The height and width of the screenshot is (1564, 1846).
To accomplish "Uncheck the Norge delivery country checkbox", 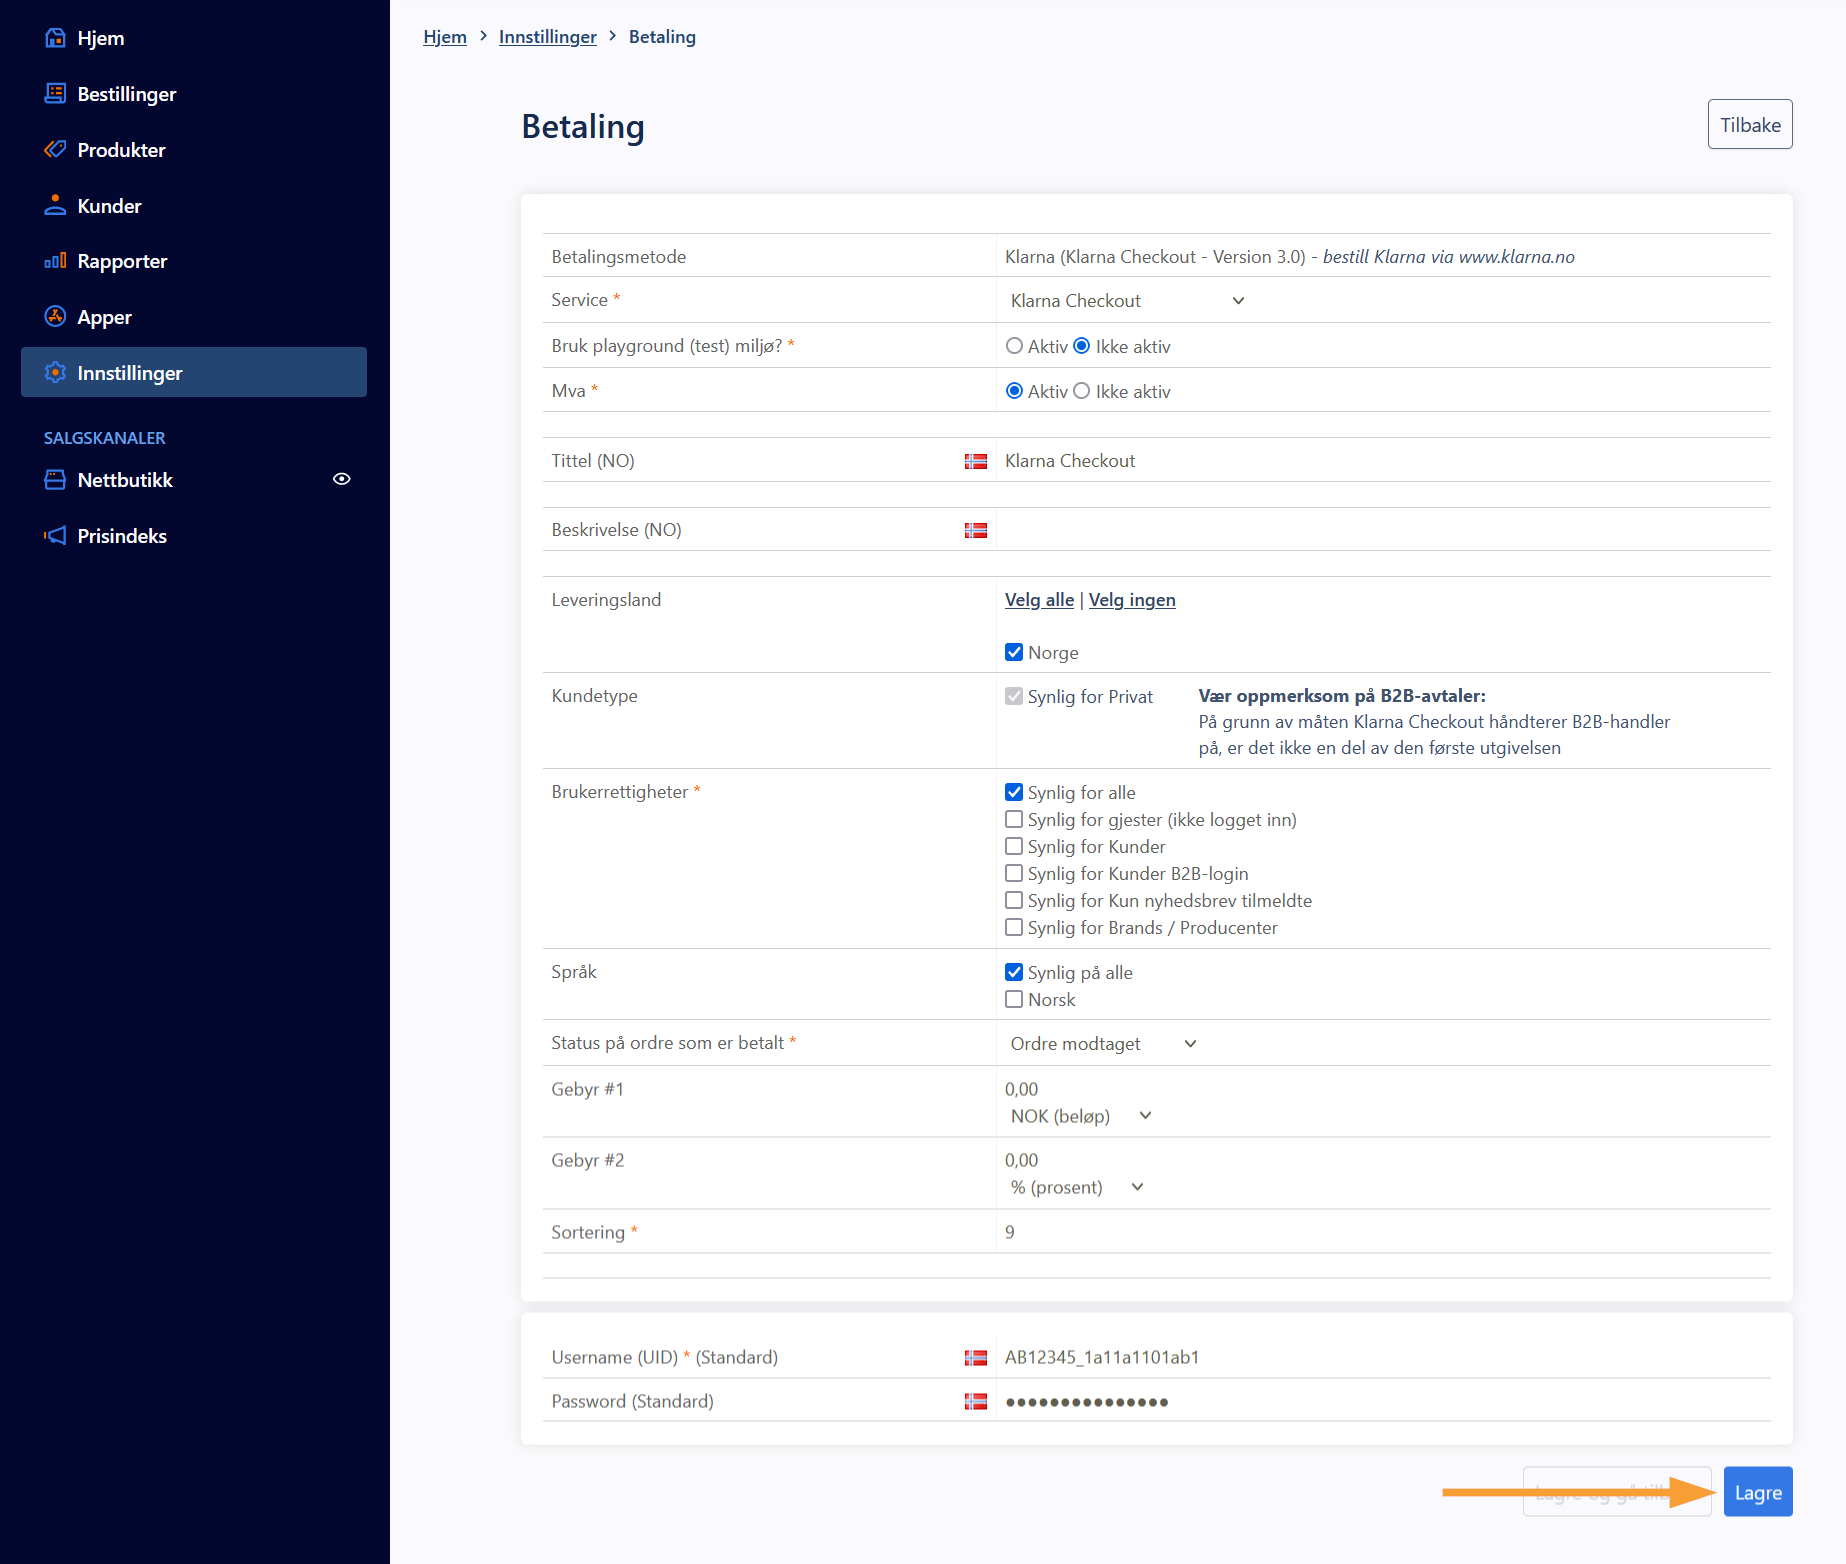I will [x=1014, y=652].
